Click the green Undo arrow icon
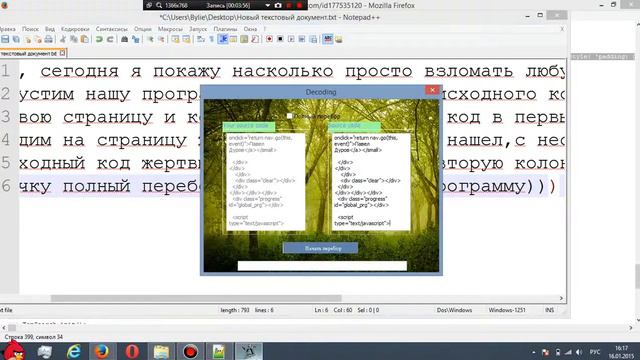Viewport: 640px width, 360px height. (x=99, y=39)
